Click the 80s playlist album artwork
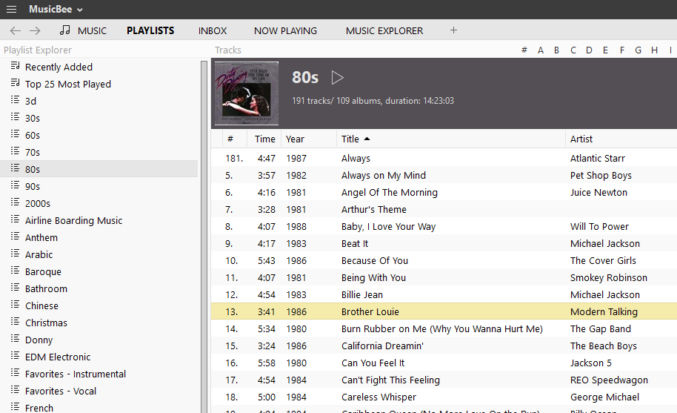The height and width of the screenshot is (413, 677). [x=247, y=93]
